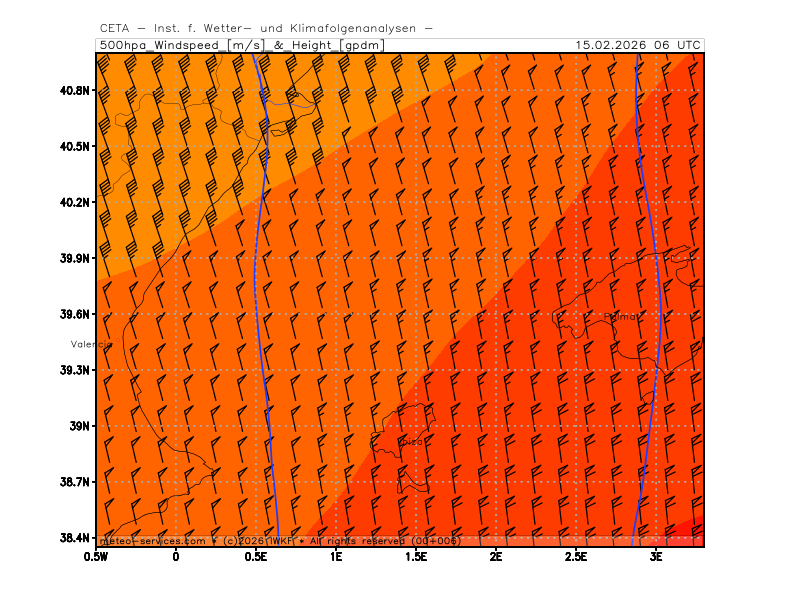Click the 40.8N latitude axis label
This screenshot has width=800, height=600.
75,90
